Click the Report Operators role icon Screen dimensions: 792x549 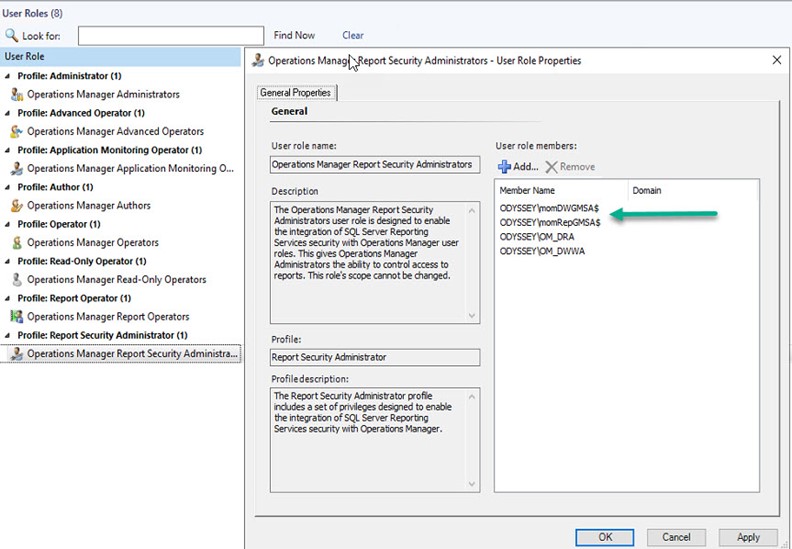click(17, 317)
